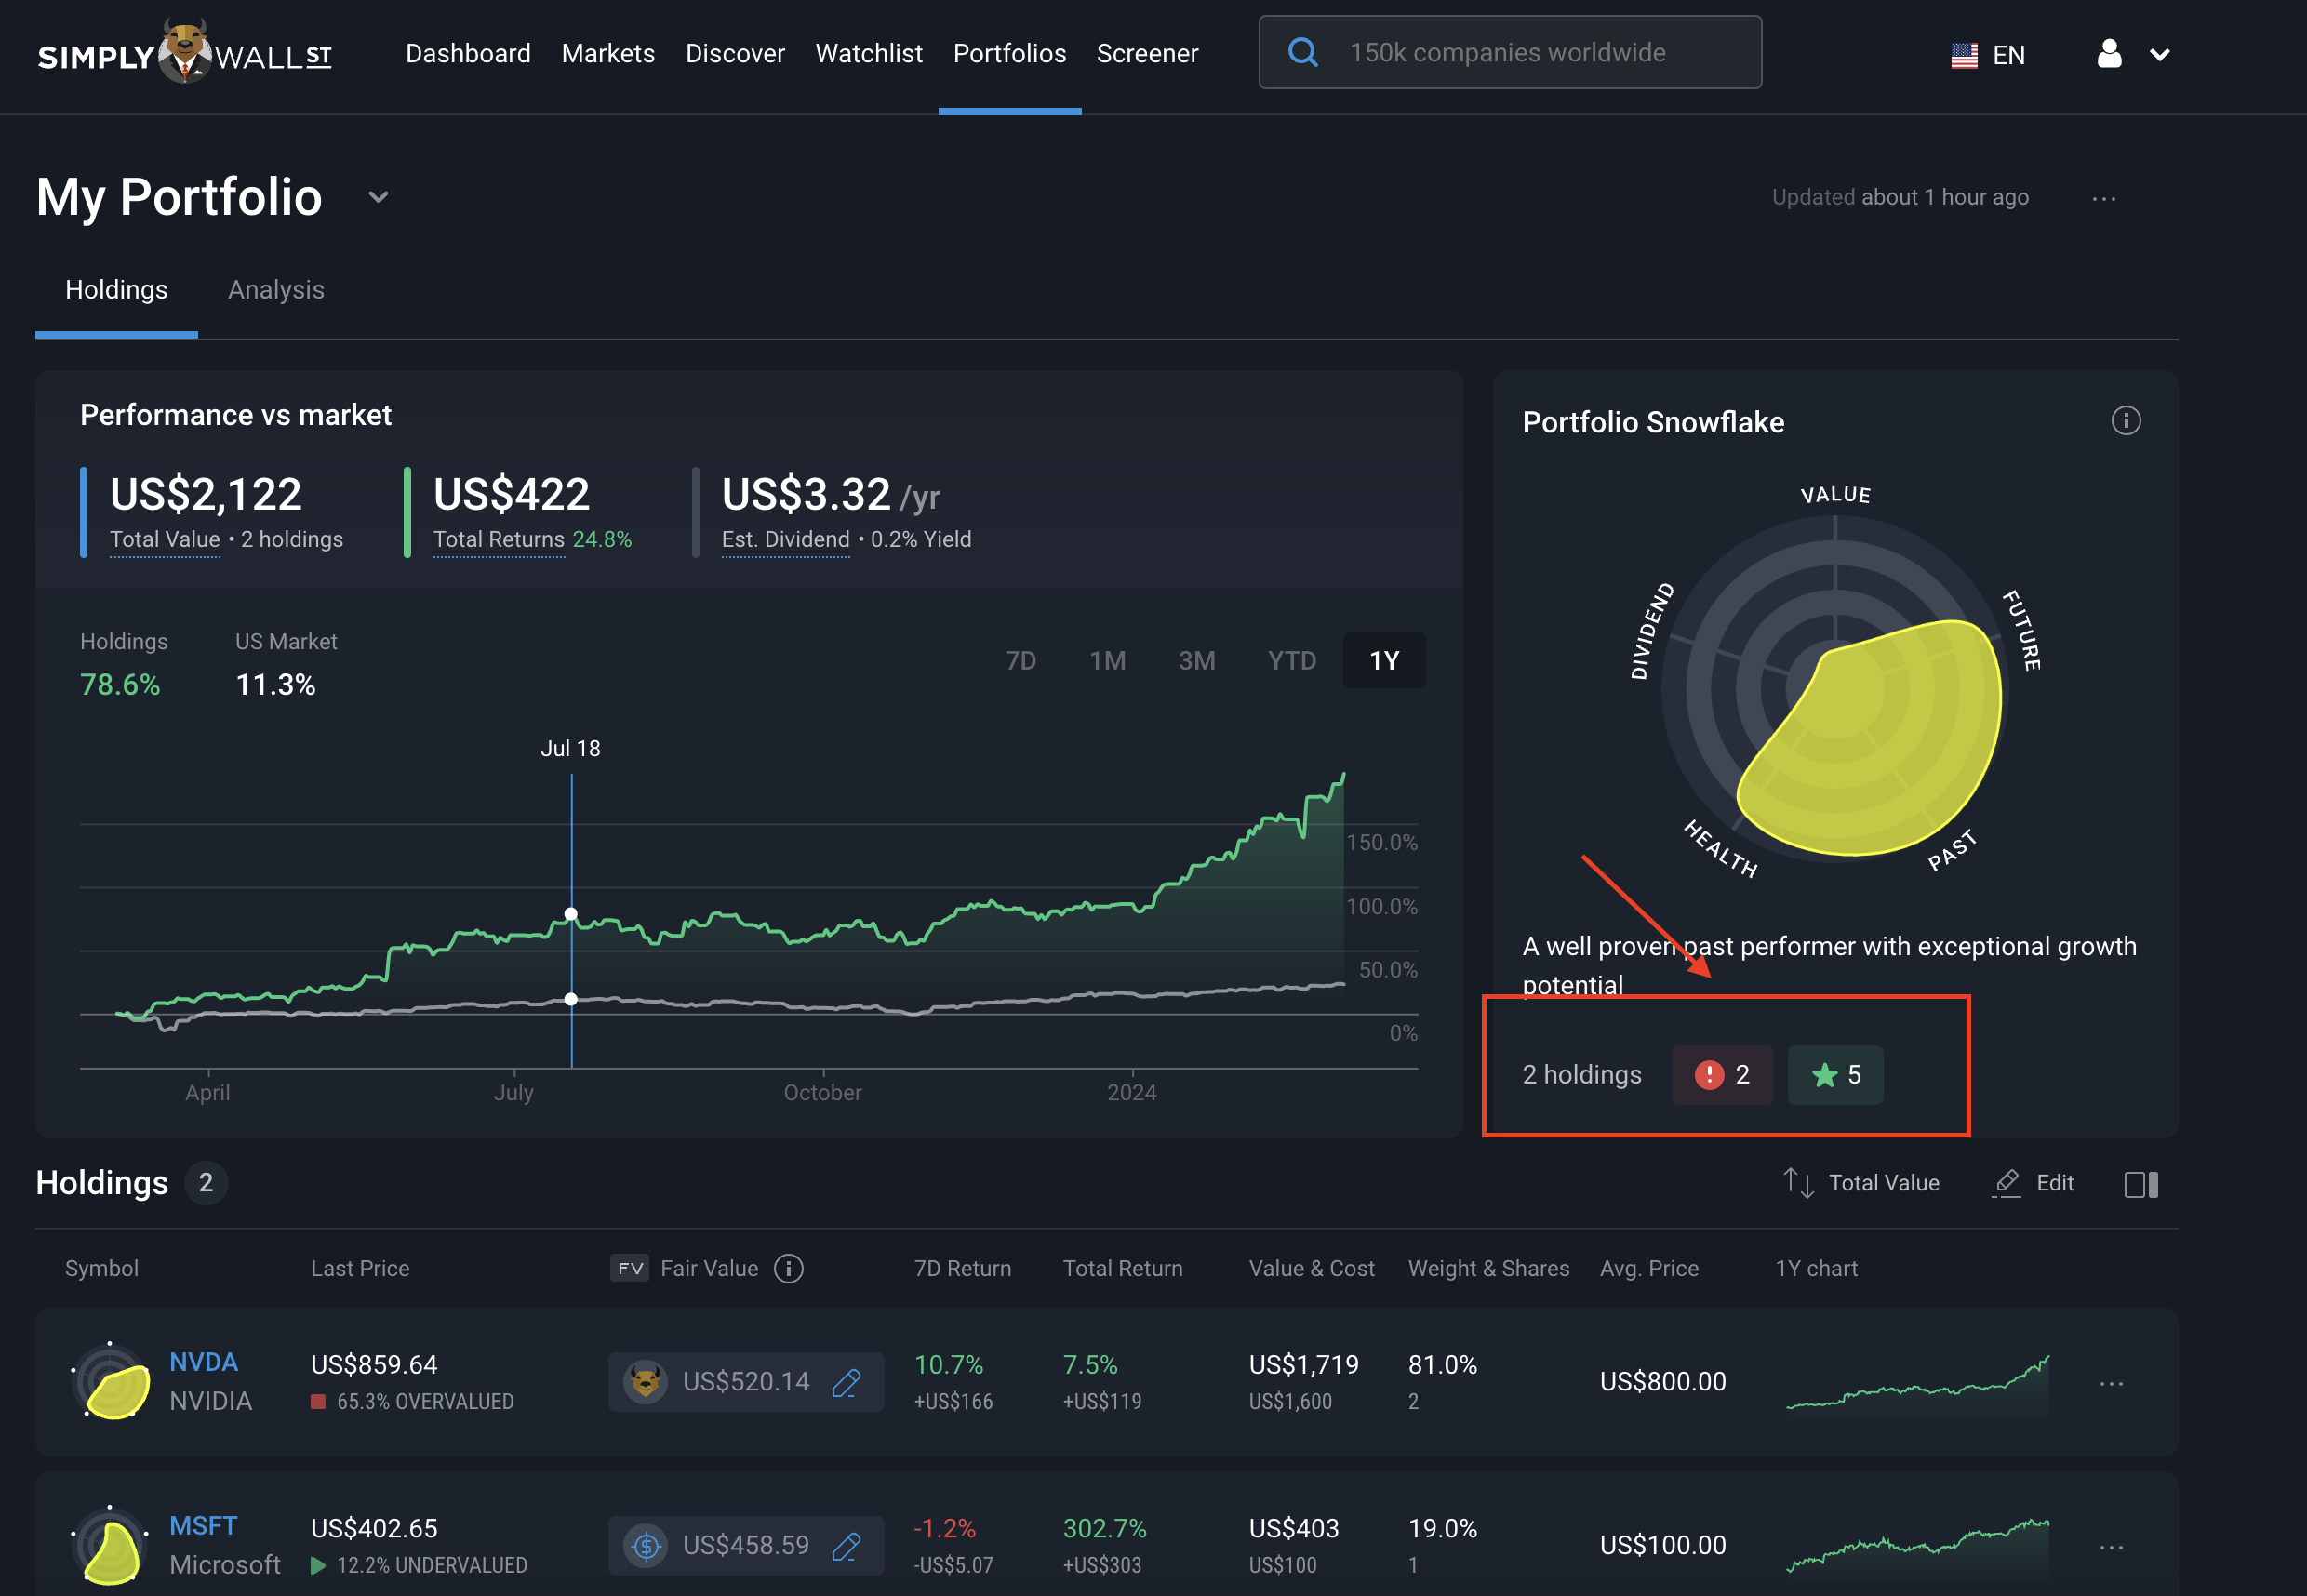Image resolution: width=2307 pixels, height=1596 pixels.
Task: Open the account chevron dropdown top right
Action: pos(2160,54)
